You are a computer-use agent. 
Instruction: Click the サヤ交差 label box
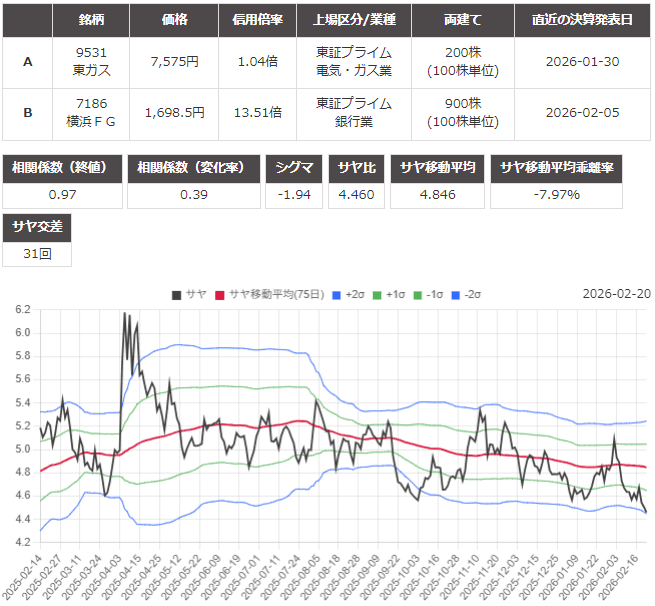[x=37, y=228]
